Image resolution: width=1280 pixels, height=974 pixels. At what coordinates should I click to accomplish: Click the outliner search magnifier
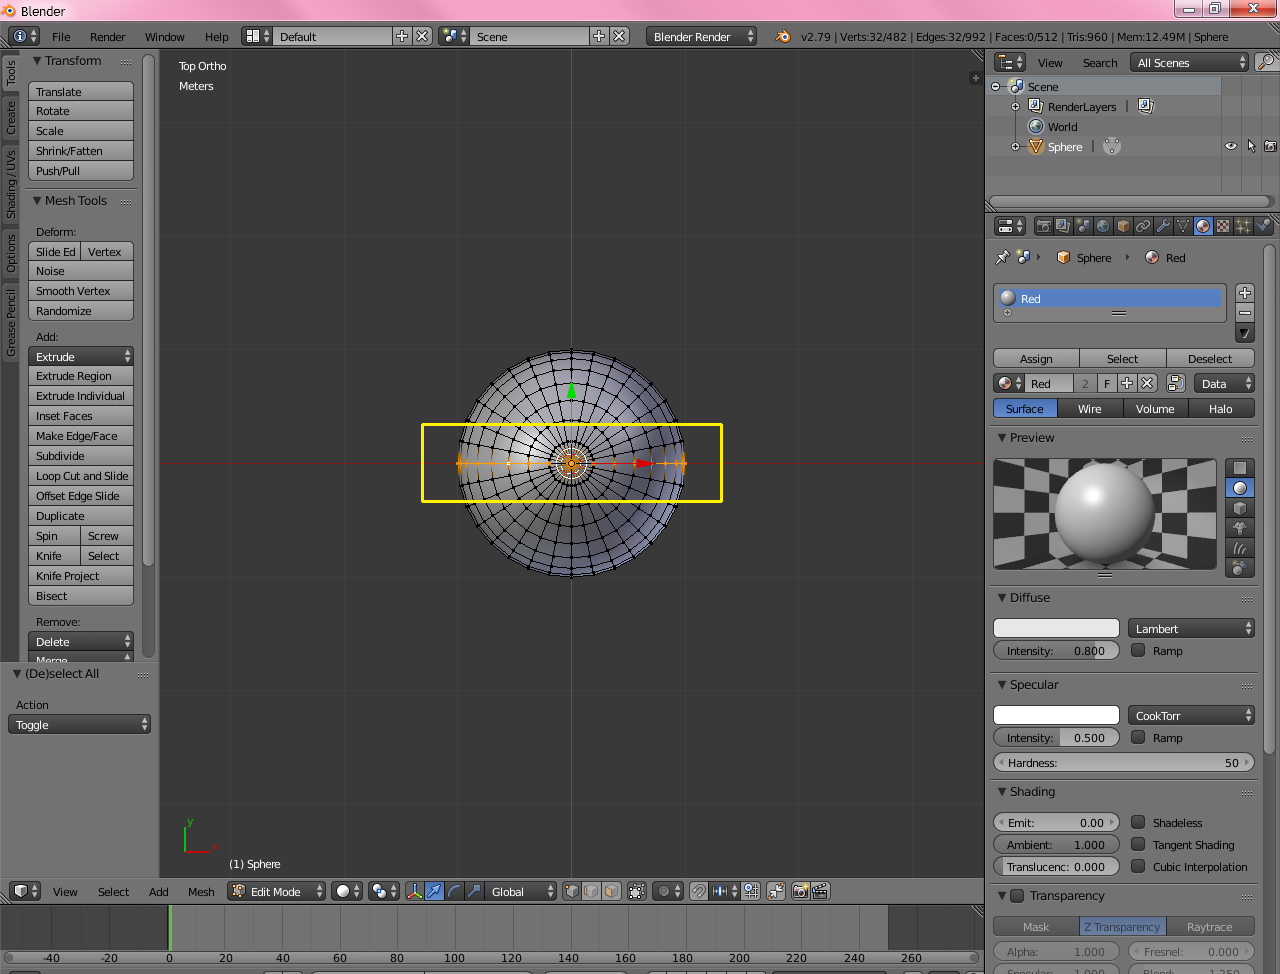(1266, 62)
